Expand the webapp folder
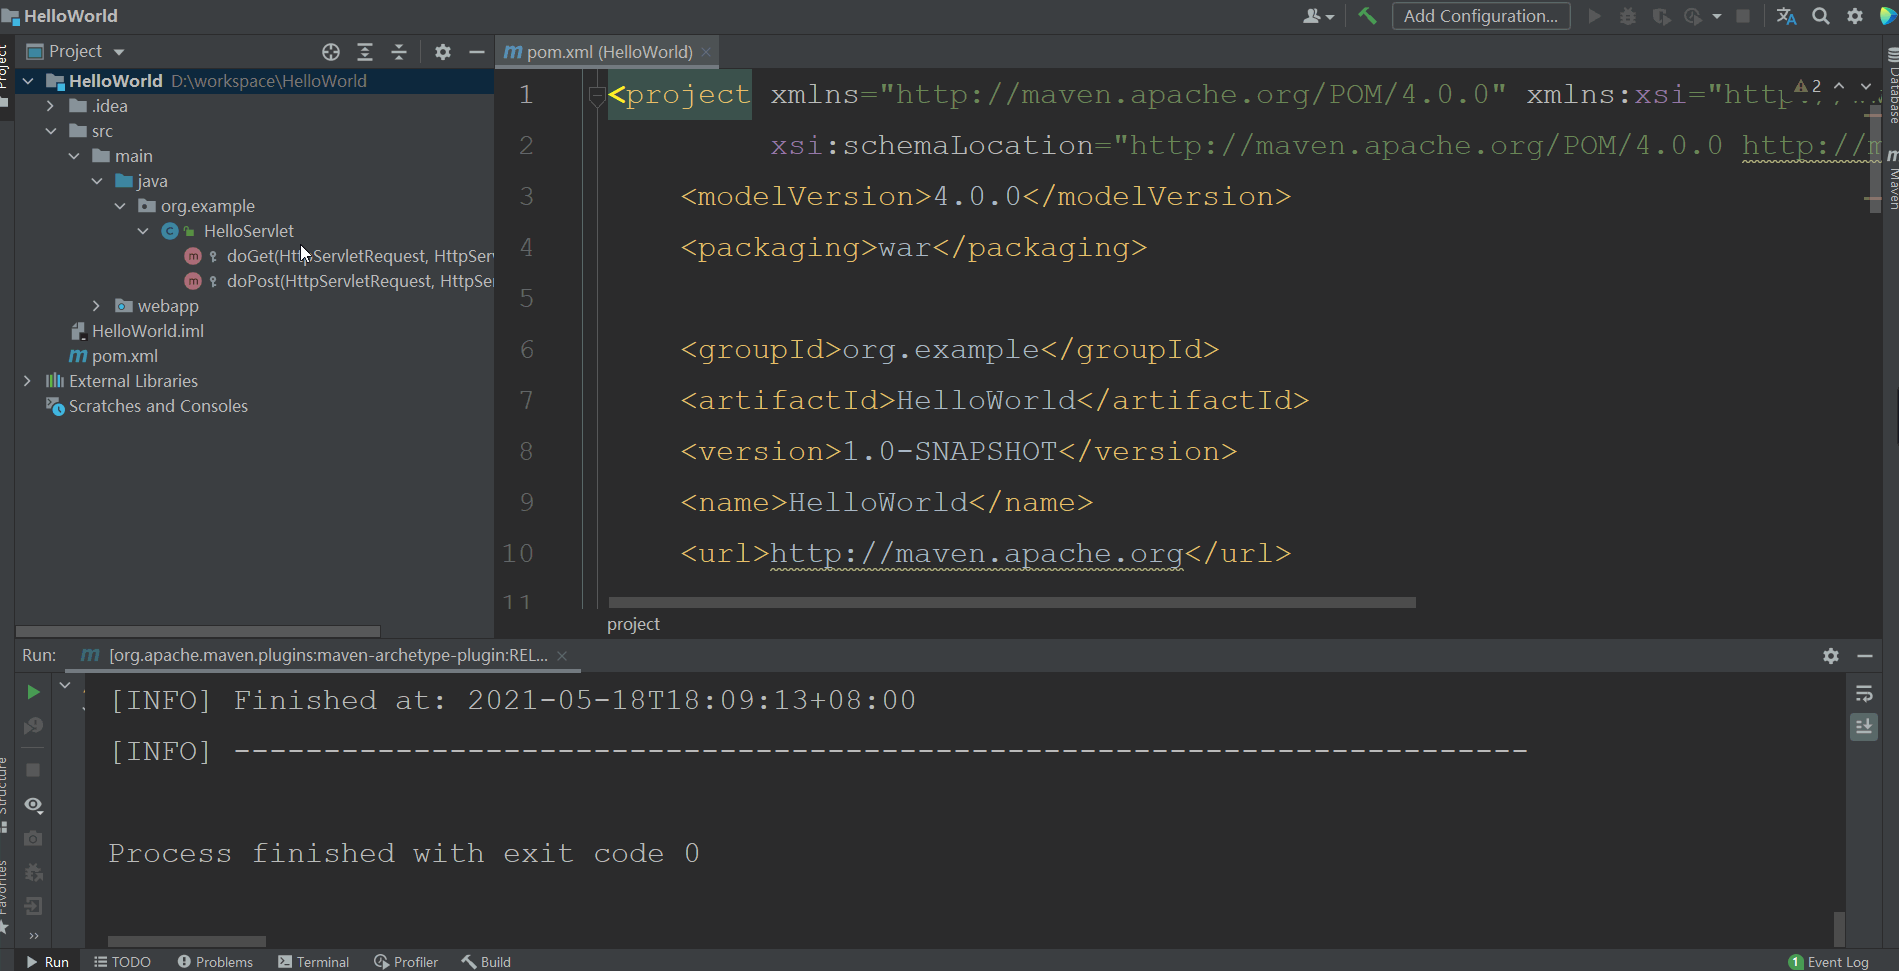This screenshot has width=1899, height=971. (x=97, y=306)
